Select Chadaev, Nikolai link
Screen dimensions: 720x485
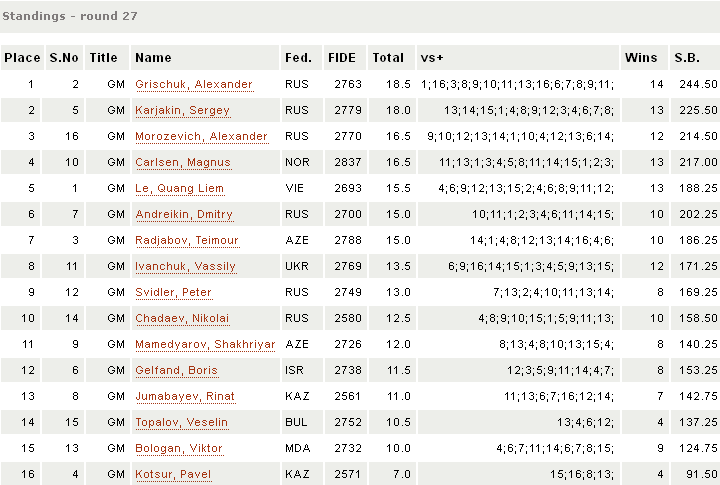point(182,319)
